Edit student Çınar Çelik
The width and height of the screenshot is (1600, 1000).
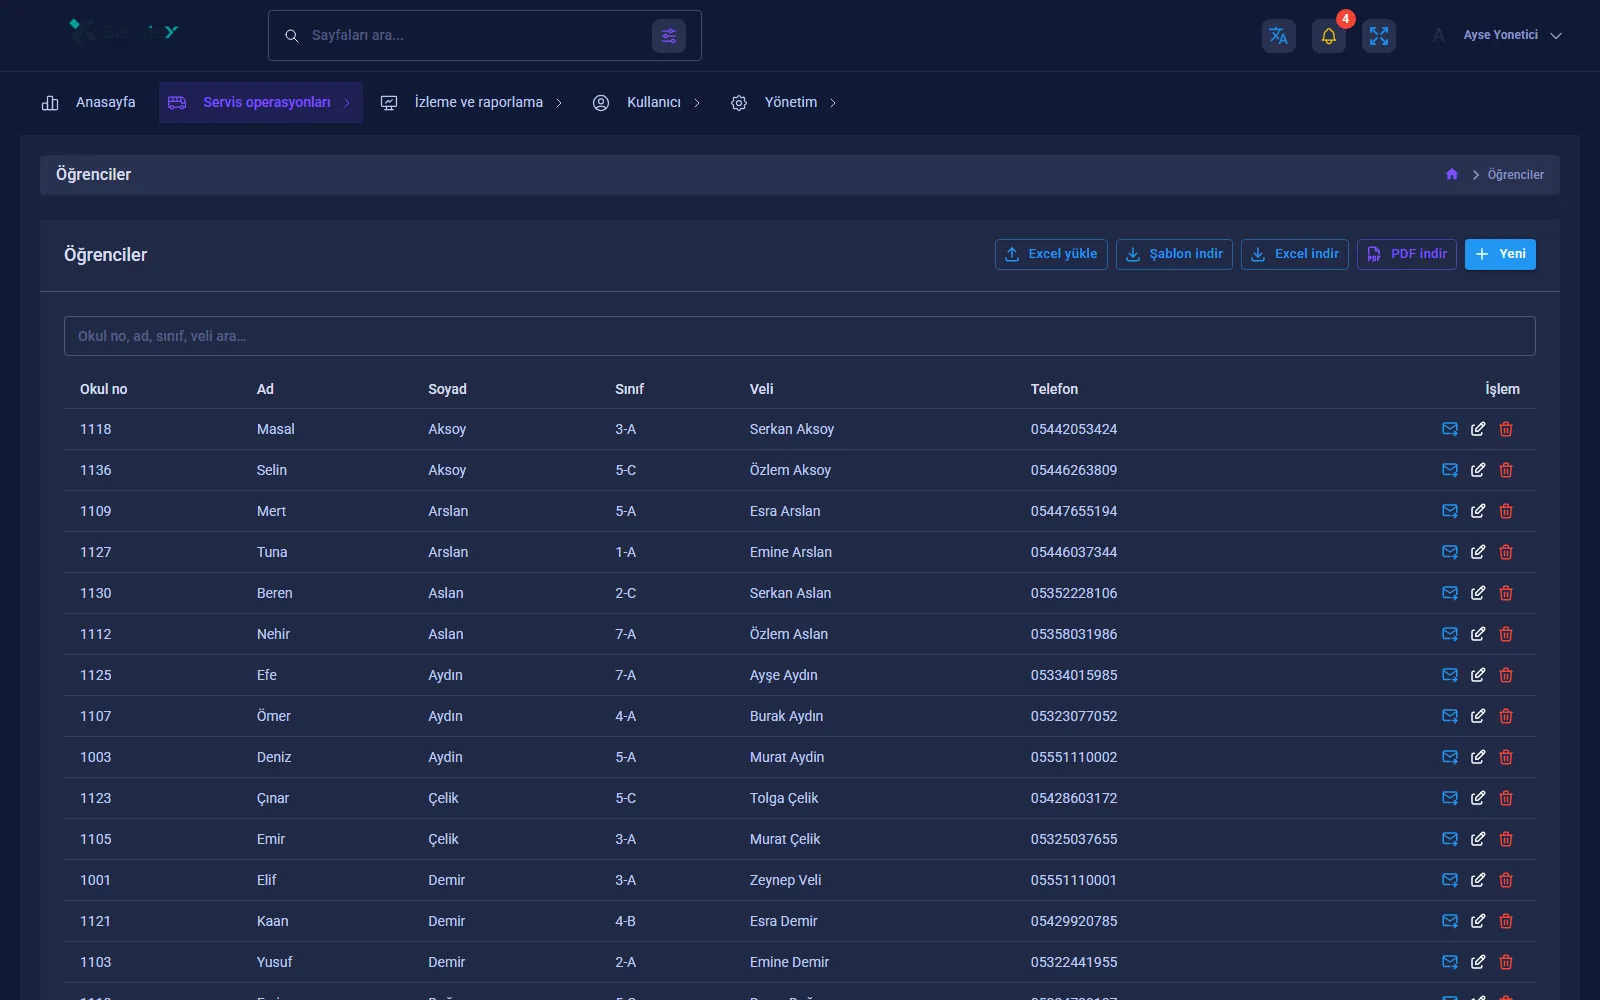(1478, 798)
